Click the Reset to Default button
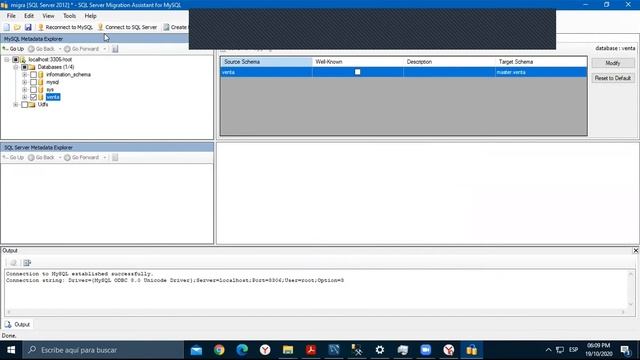This screenshot has width=640, height=360. click(x=613, y=78)
